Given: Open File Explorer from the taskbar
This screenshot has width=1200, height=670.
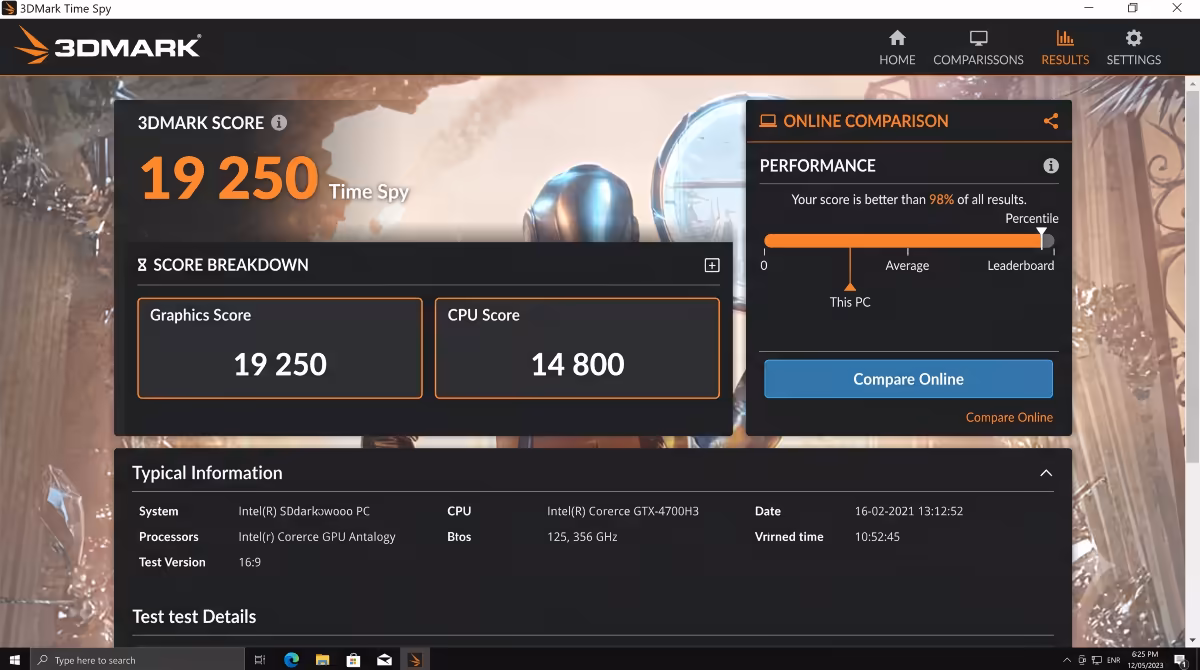Looking at the screenshot, I should pos(322,659).
